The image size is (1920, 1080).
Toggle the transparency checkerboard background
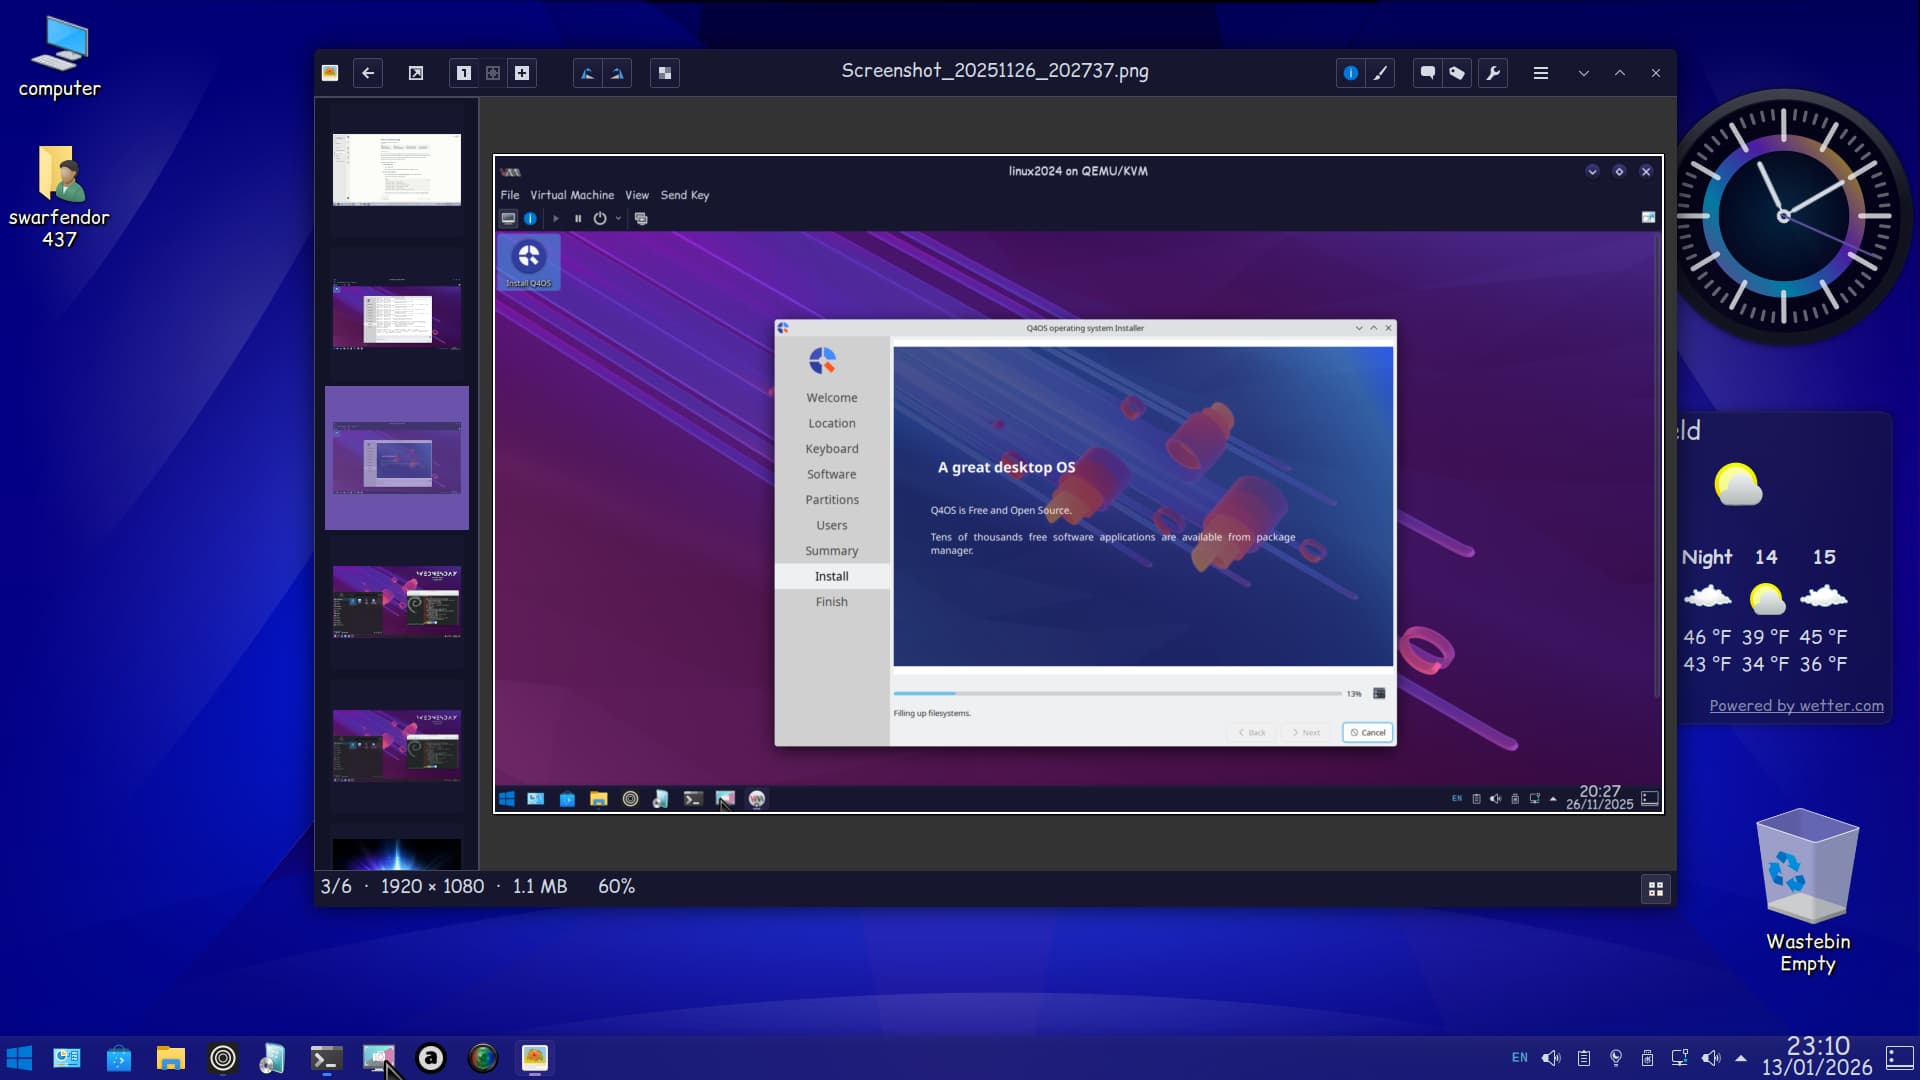(665, 73)
